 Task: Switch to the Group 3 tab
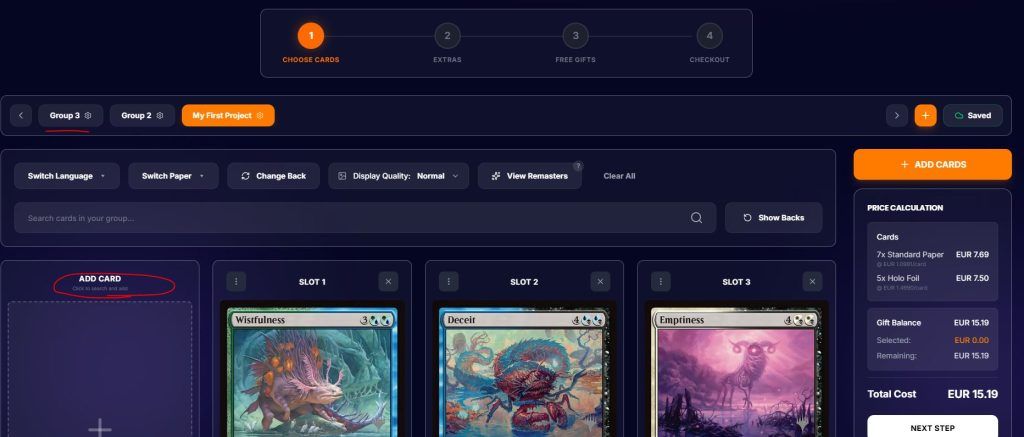tap(70, 116)
